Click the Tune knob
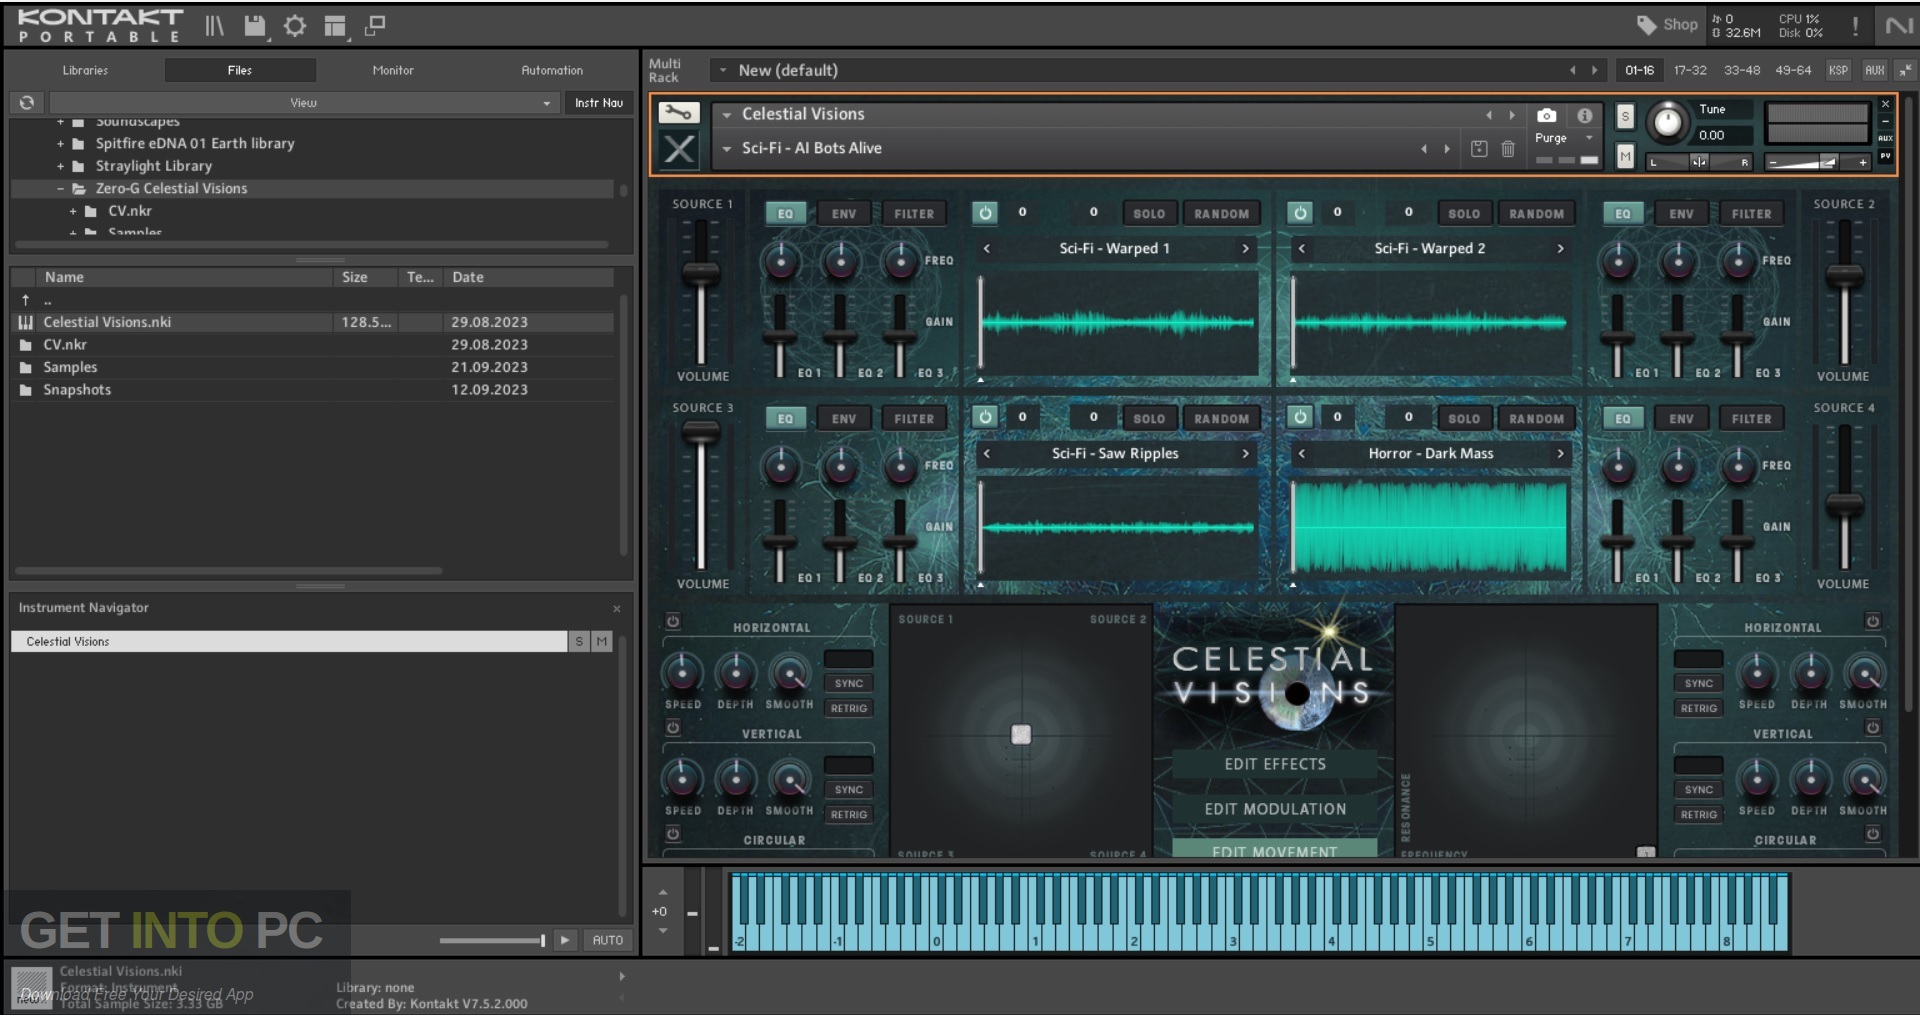 tap(1666, 122)
